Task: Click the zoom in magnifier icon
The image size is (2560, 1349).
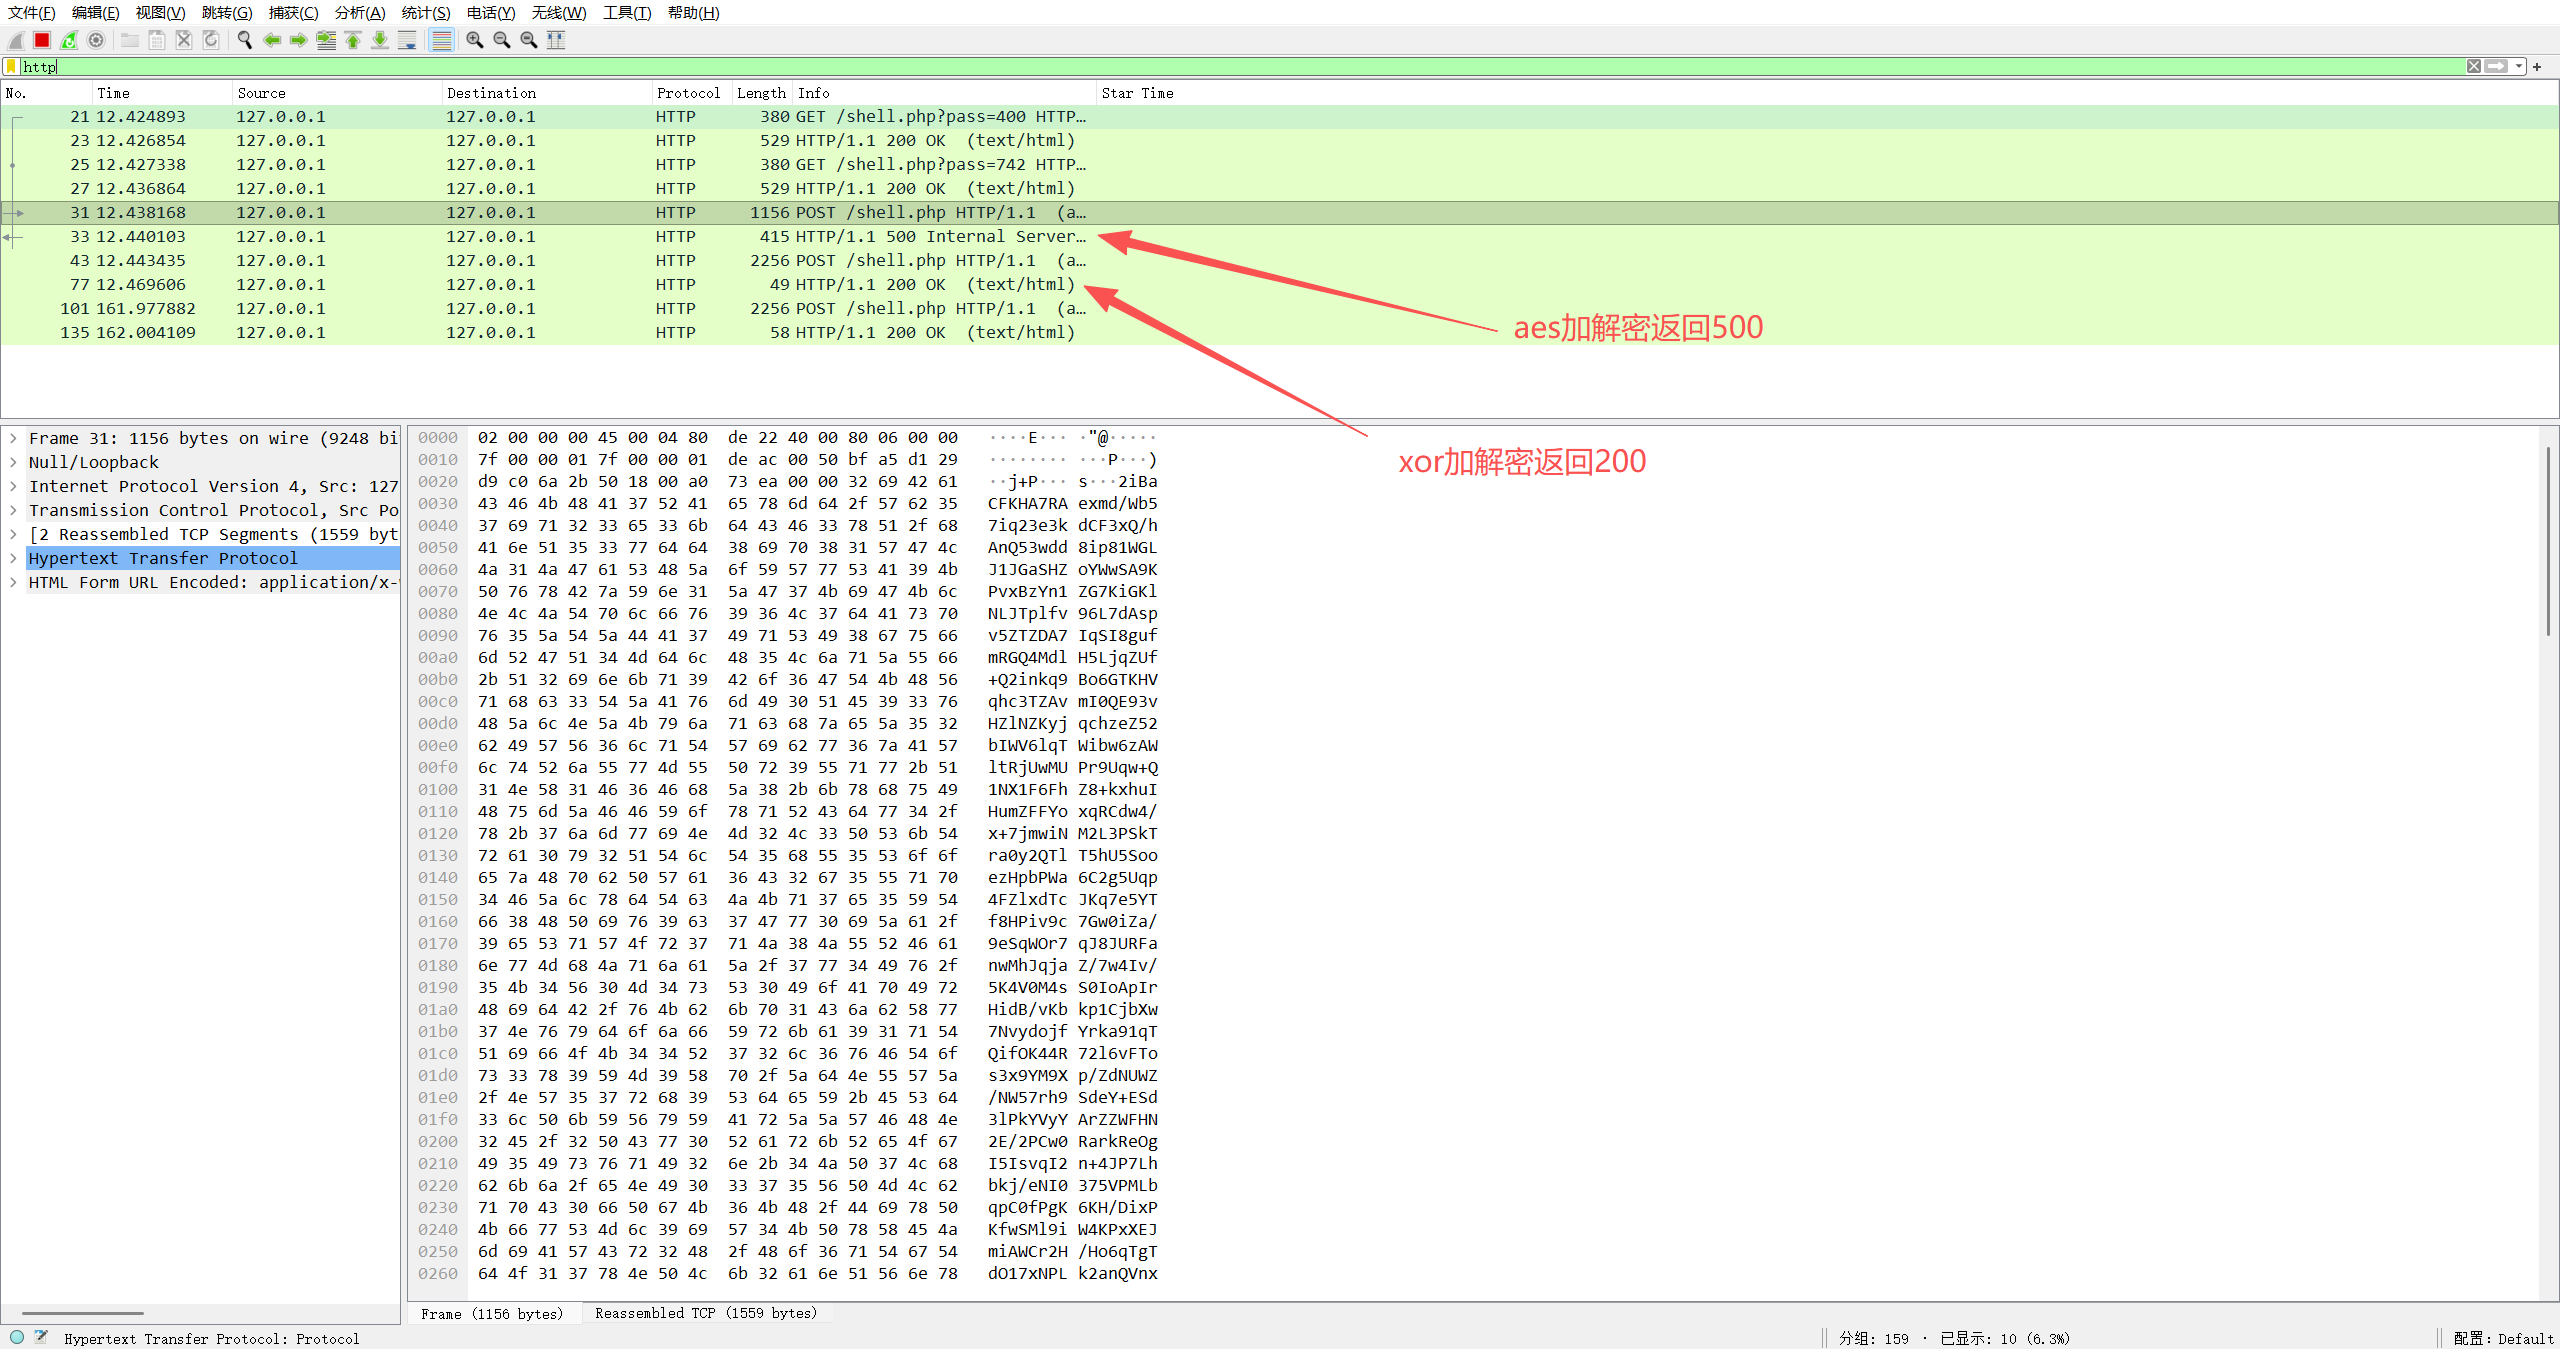Action: [475, 40]
